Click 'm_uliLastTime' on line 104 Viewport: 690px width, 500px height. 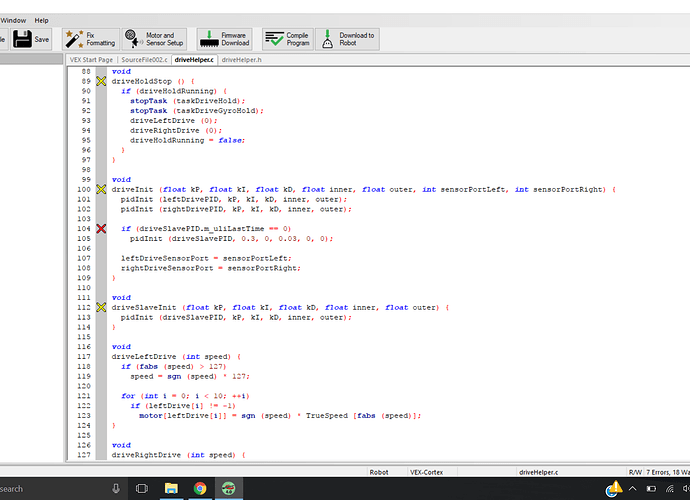[x=234, y=229]
